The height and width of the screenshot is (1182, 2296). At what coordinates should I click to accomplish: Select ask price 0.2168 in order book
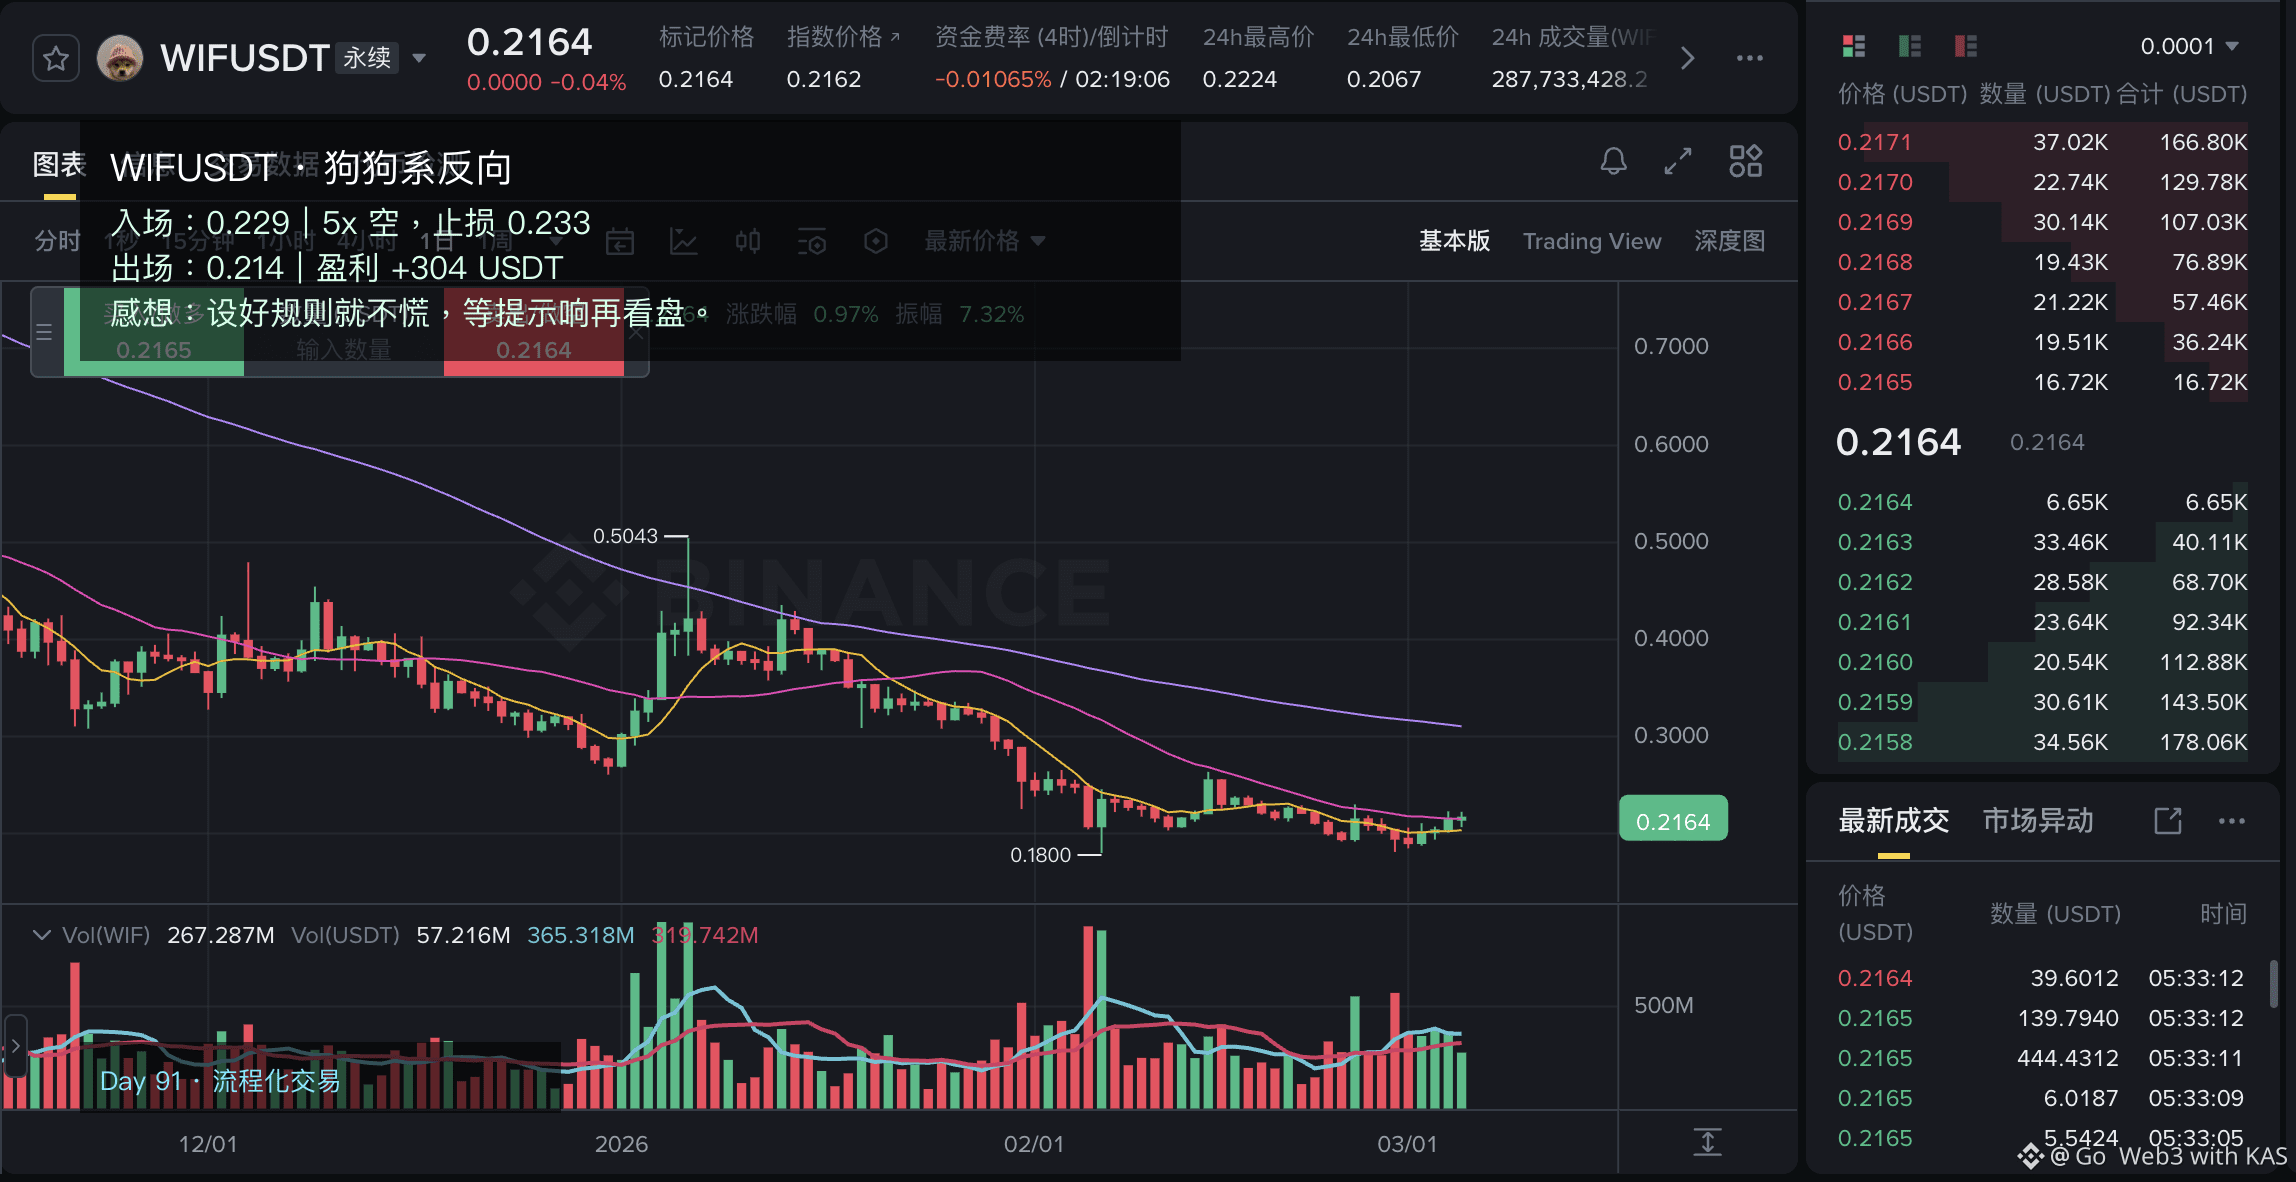tap(1875, 262)
